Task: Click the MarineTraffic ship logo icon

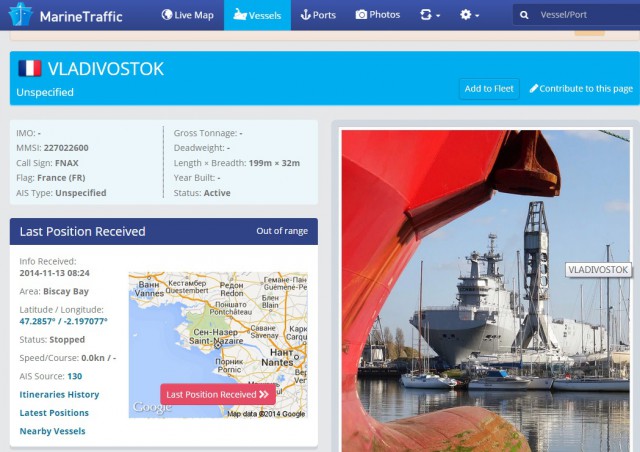Action: coord(21,14)
